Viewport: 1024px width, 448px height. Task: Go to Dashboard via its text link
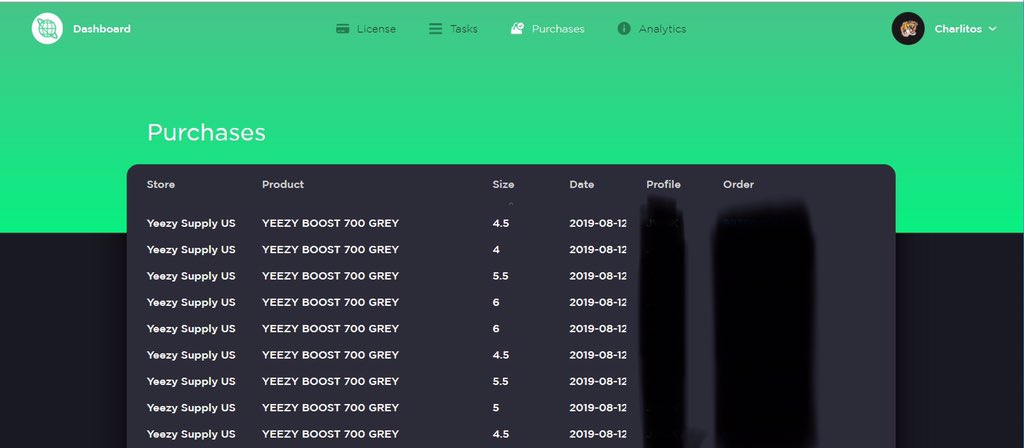[102, 29]
